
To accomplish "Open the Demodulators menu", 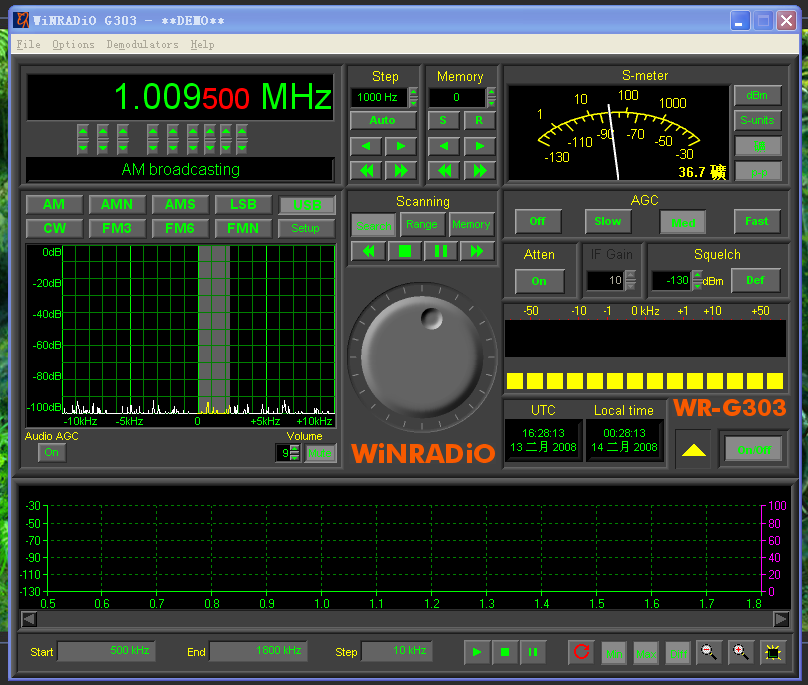I will pos(142,44).
